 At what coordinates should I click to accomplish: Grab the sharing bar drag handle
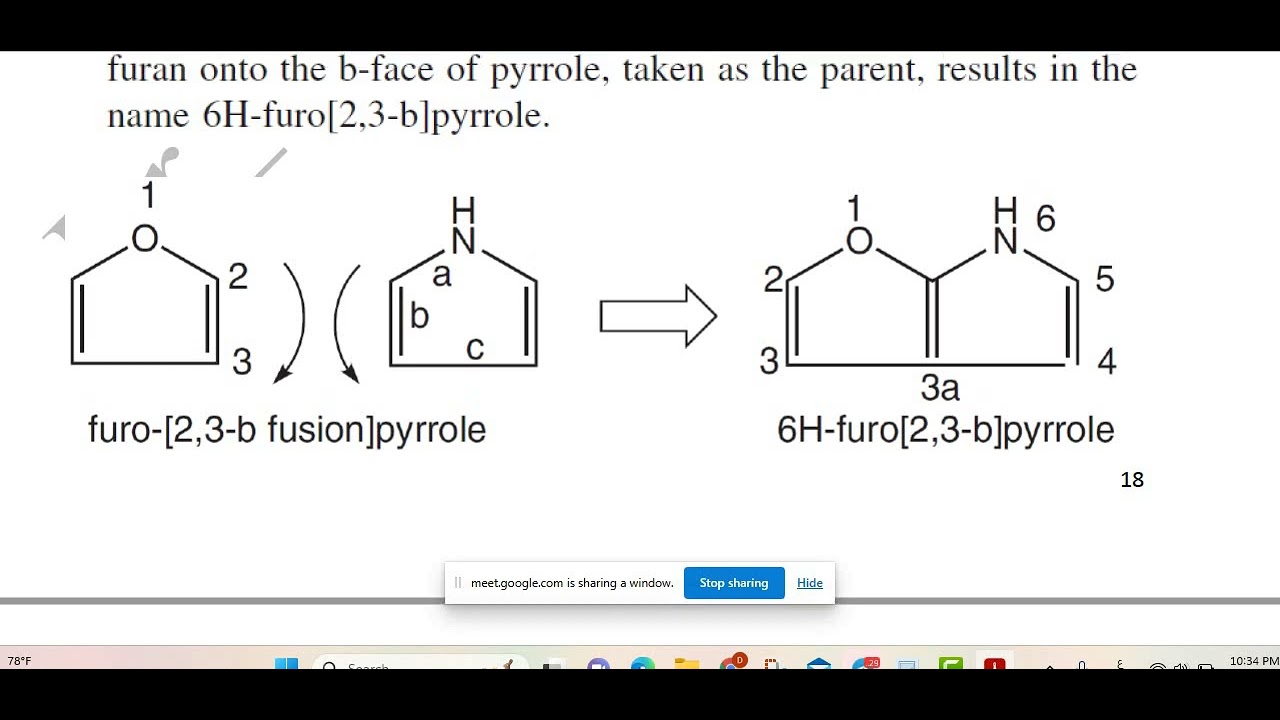tap(458, 583)
